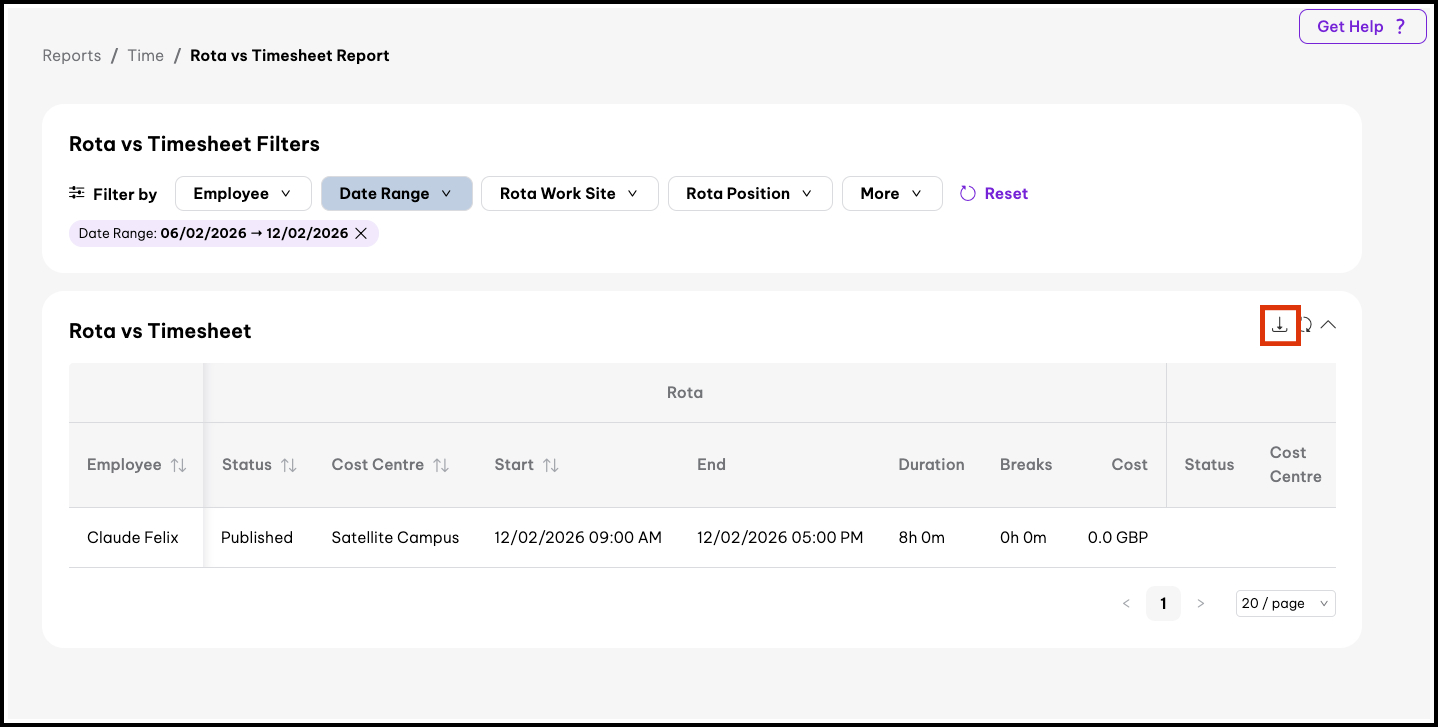
Task: Refresh the Rota vs Timesheet table
Action: coord(1305,325)
